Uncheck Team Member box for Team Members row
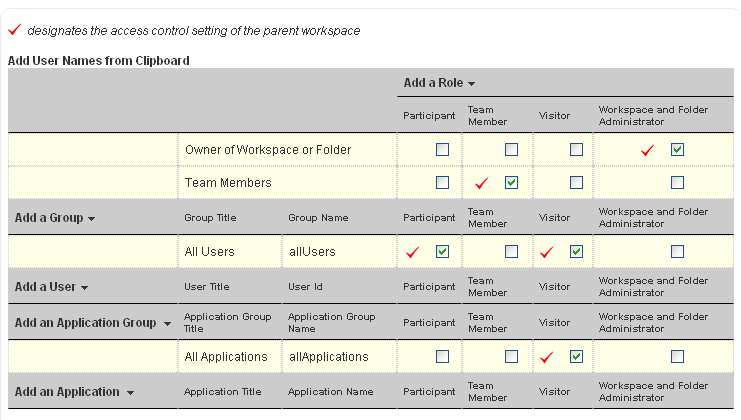This screenshot has width=741, height=420. pyautogui.click(x=511, y=183)
